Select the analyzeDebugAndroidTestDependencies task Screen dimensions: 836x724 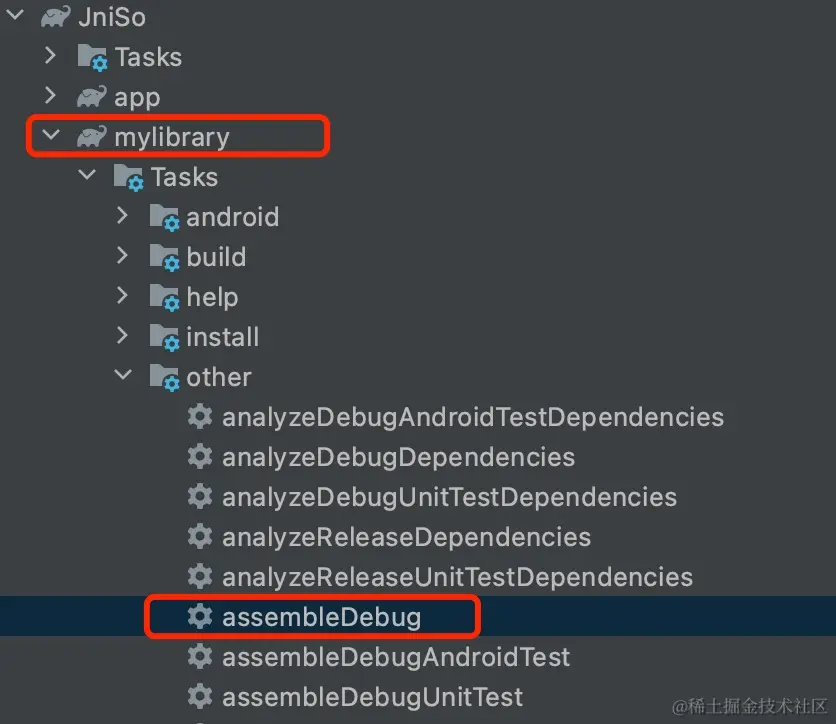pyautogui.click(x=472, y=417)
